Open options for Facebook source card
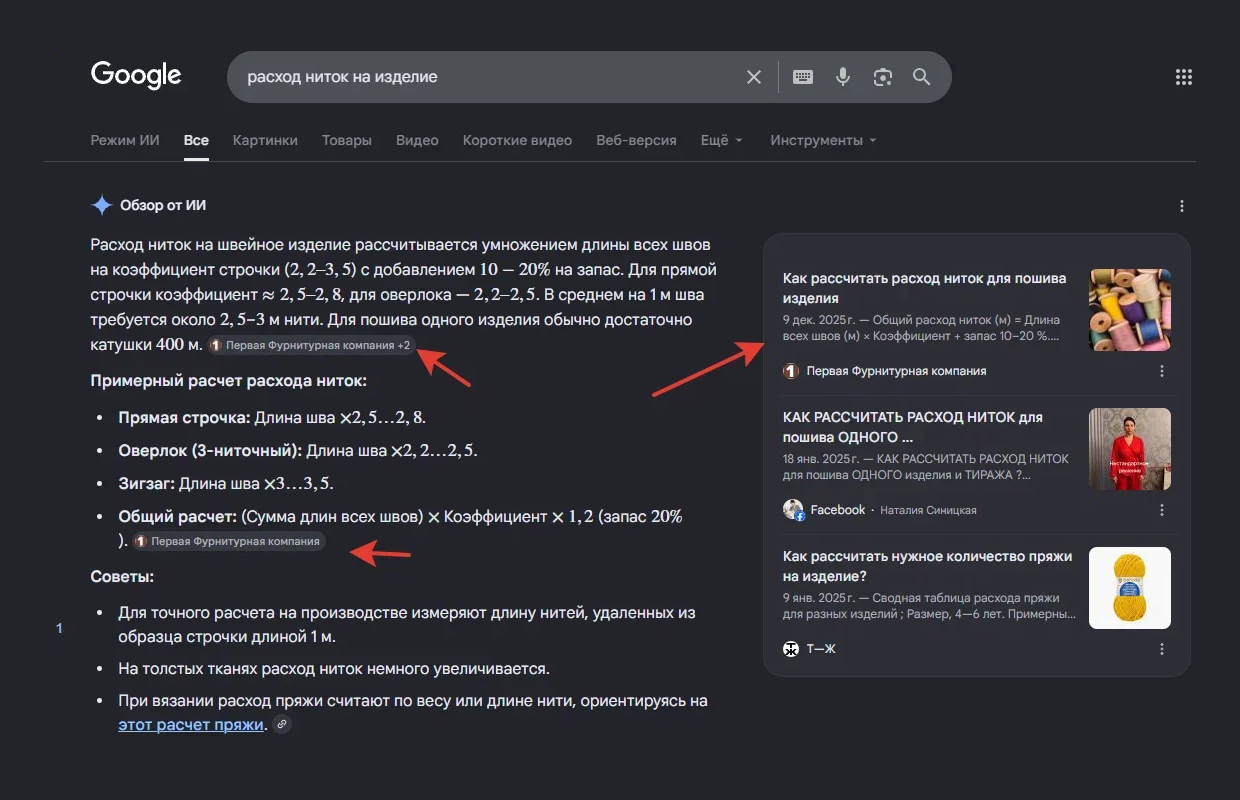 (x=1162, y=510)
